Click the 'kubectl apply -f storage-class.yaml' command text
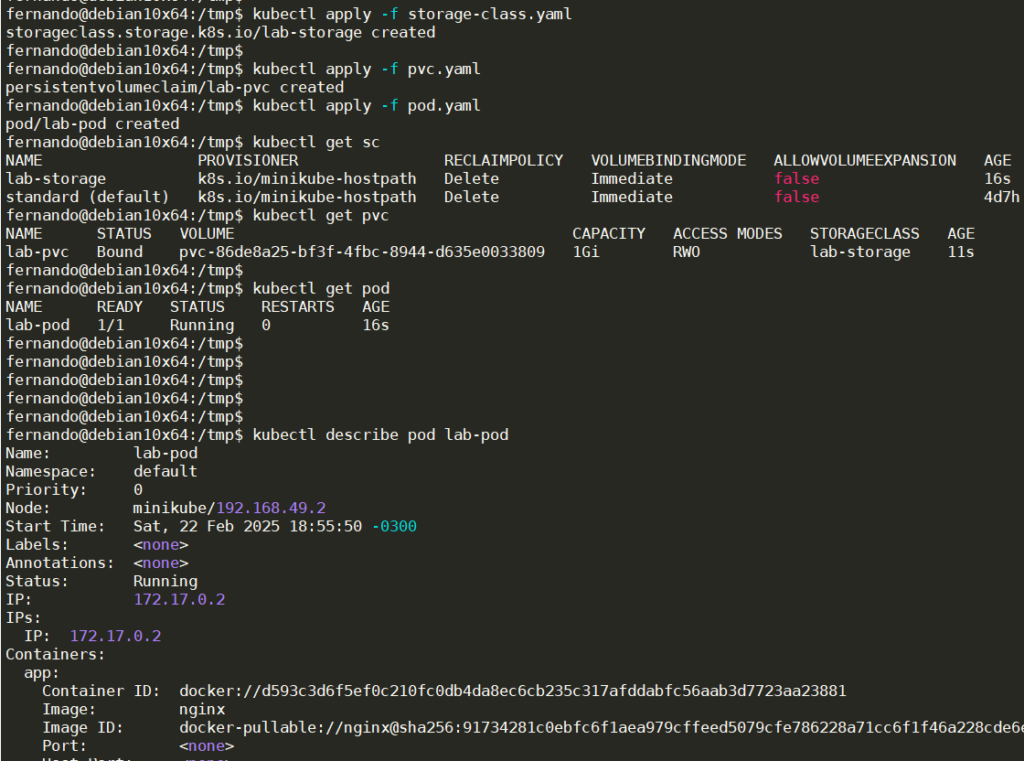This screenshot has width=1024, height=761. click(x=412, y=14)
